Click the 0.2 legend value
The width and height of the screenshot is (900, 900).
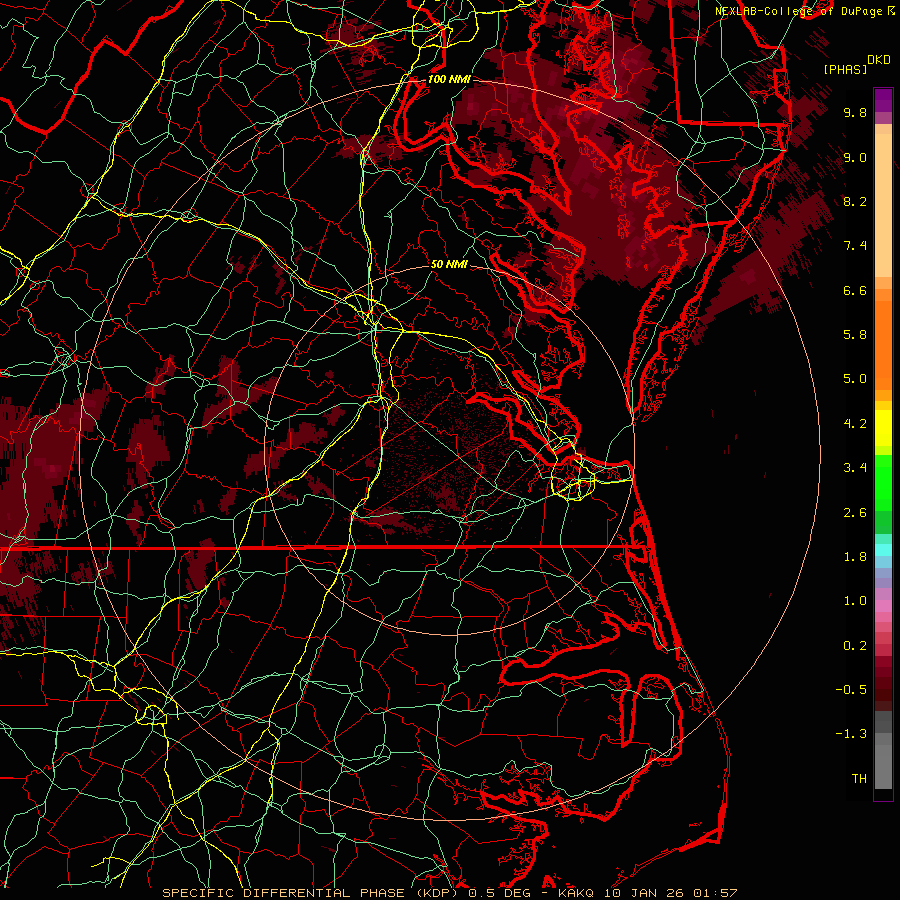855,646
